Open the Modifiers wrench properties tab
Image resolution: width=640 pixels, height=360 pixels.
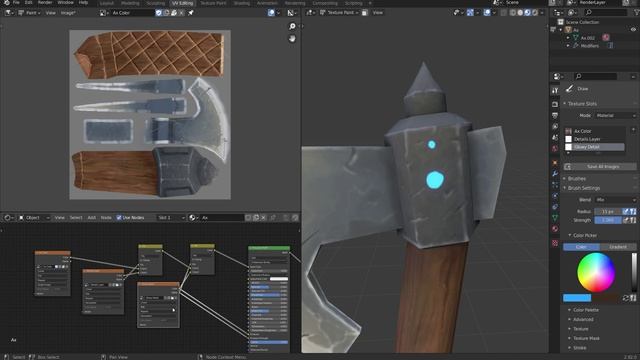(x=555, y=174)
